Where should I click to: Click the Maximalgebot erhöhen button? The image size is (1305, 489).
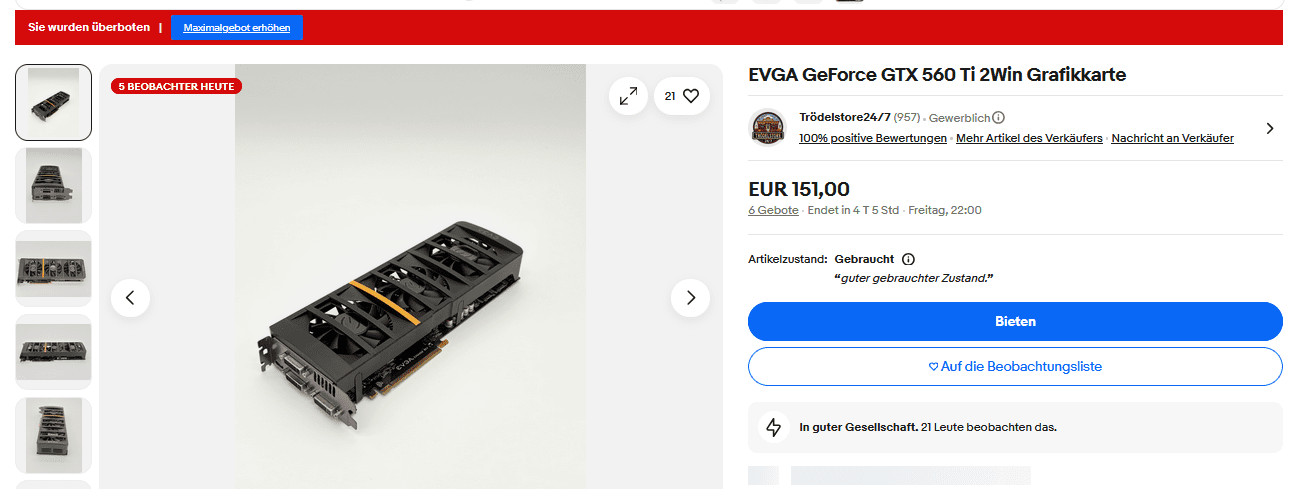(237, 28)
